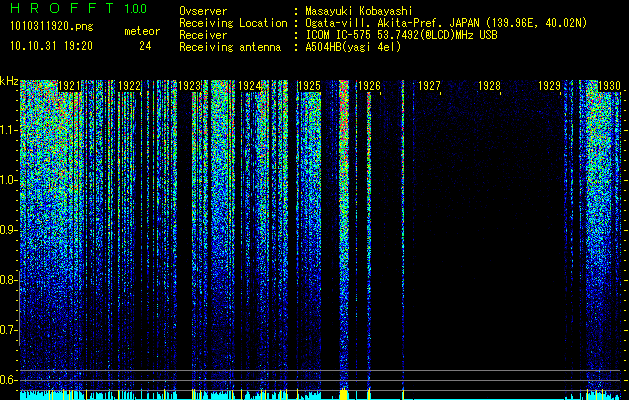Screen dimensions: 629x400
Task: Click the 1921 time marker
Action: (x=69, y=86)
